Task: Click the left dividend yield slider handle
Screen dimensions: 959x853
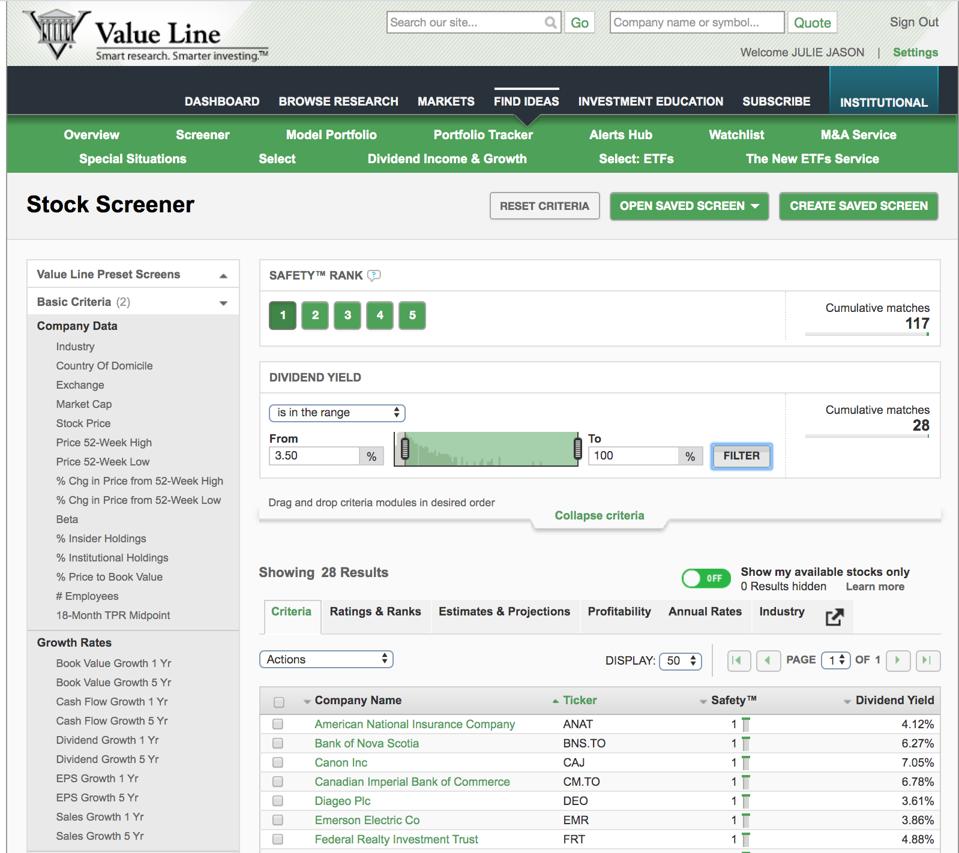Action: 404,450
